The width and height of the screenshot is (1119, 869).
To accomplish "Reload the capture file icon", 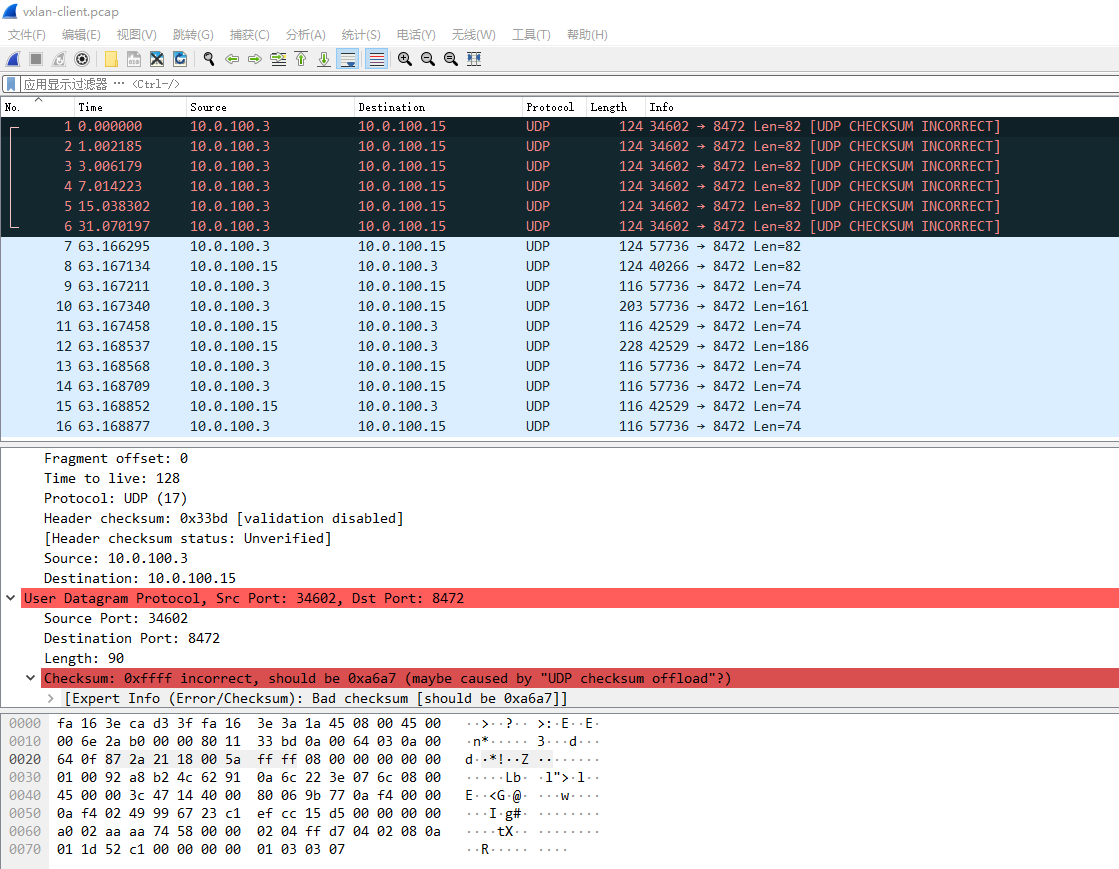I will [180, 59].
